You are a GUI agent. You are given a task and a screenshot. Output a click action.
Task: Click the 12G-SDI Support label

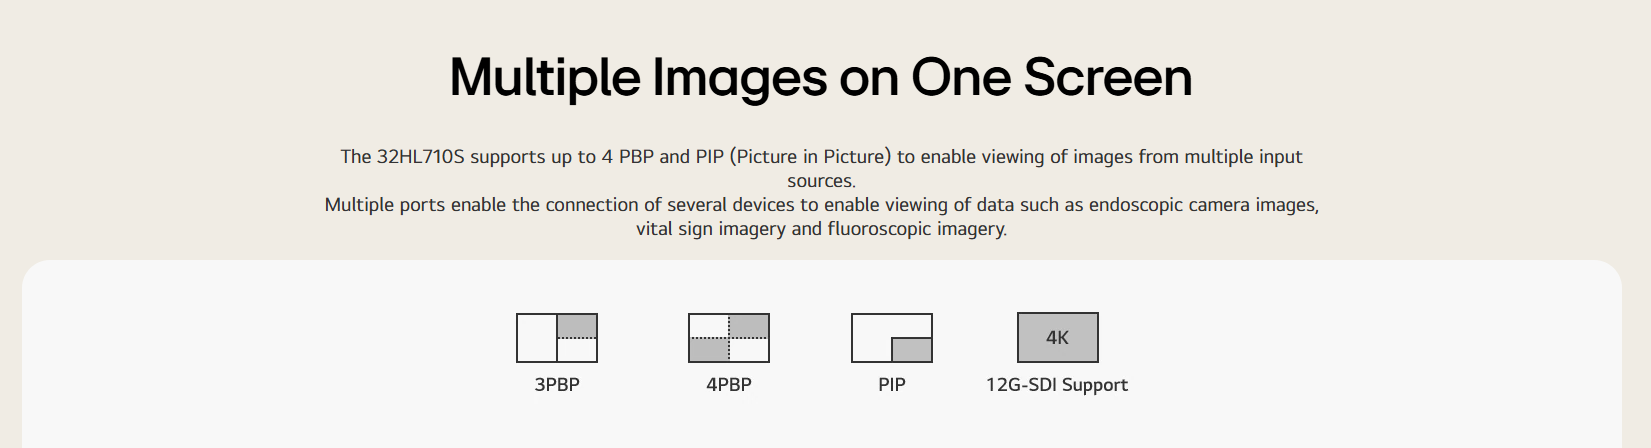click(1057, 385)
